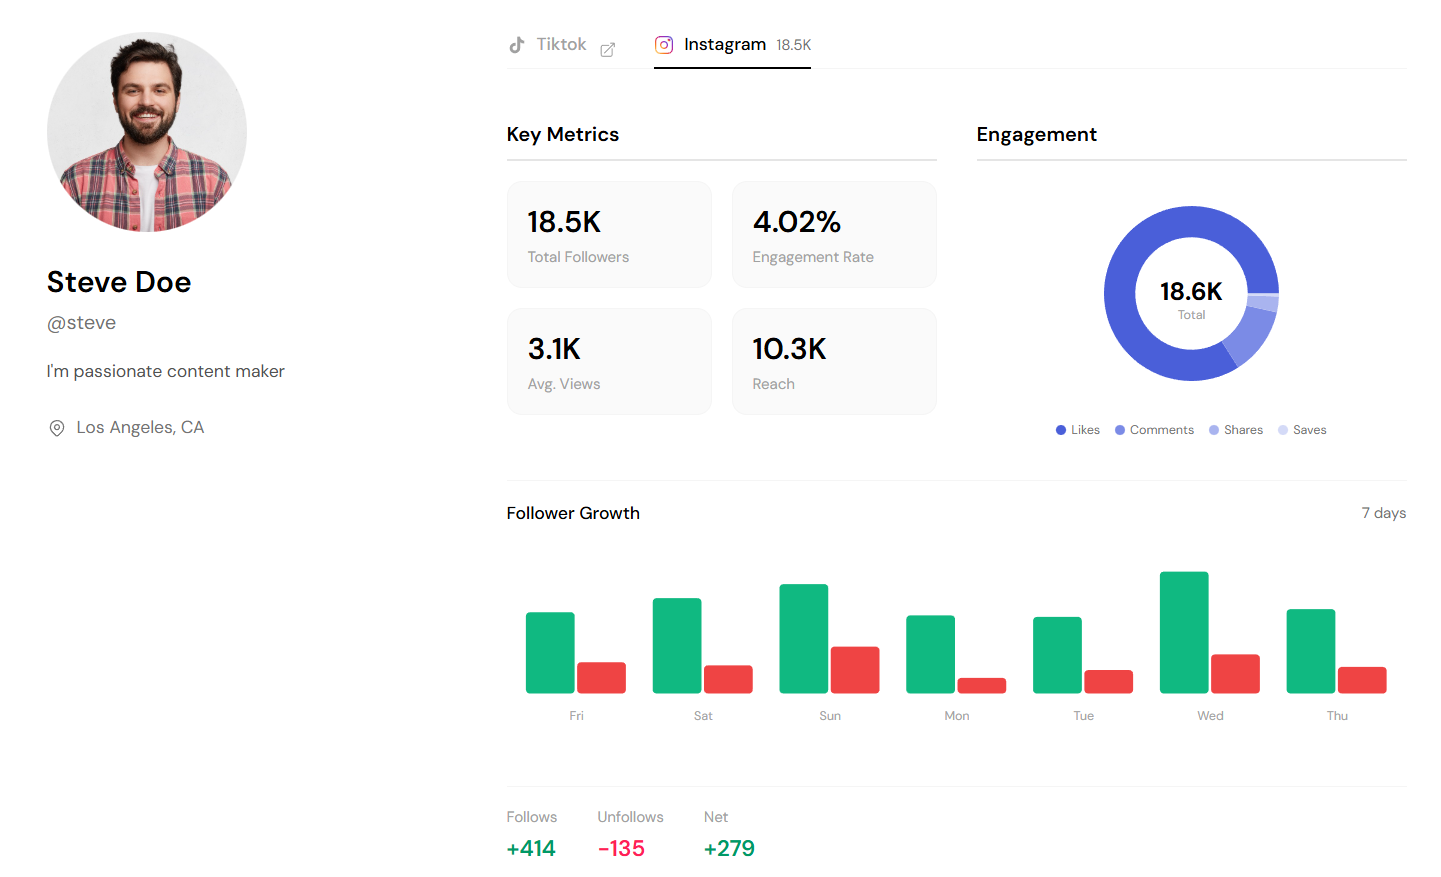Open TikTok profile external link icon
This screenshot has width=1441, height=877.
(607, 49)
